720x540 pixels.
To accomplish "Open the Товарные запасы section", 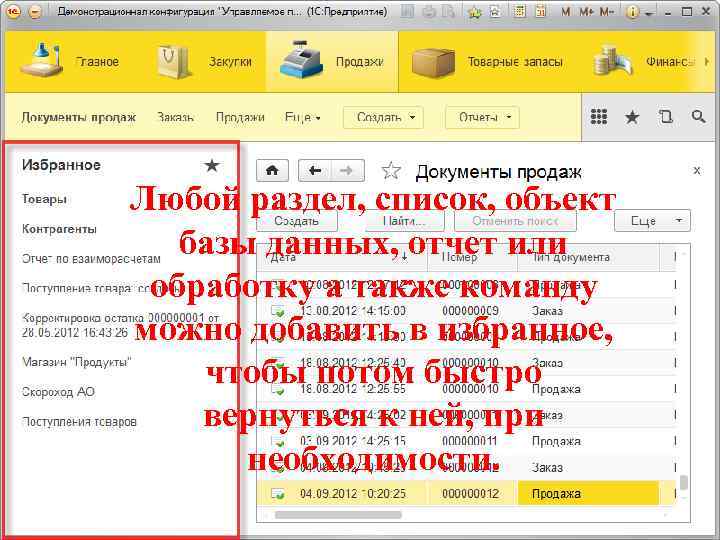I will [488, 62].
